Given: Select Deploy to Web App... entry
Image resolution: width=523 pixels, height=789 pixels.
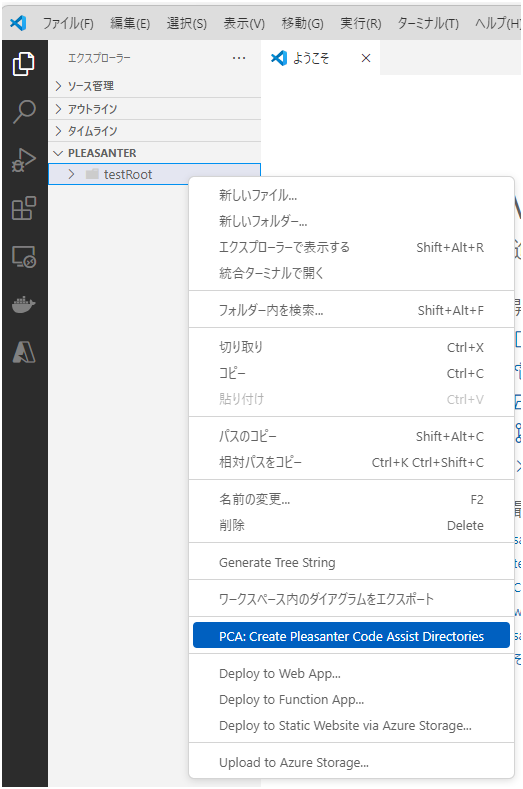Looking at the screenshot, I should [351, 673].
